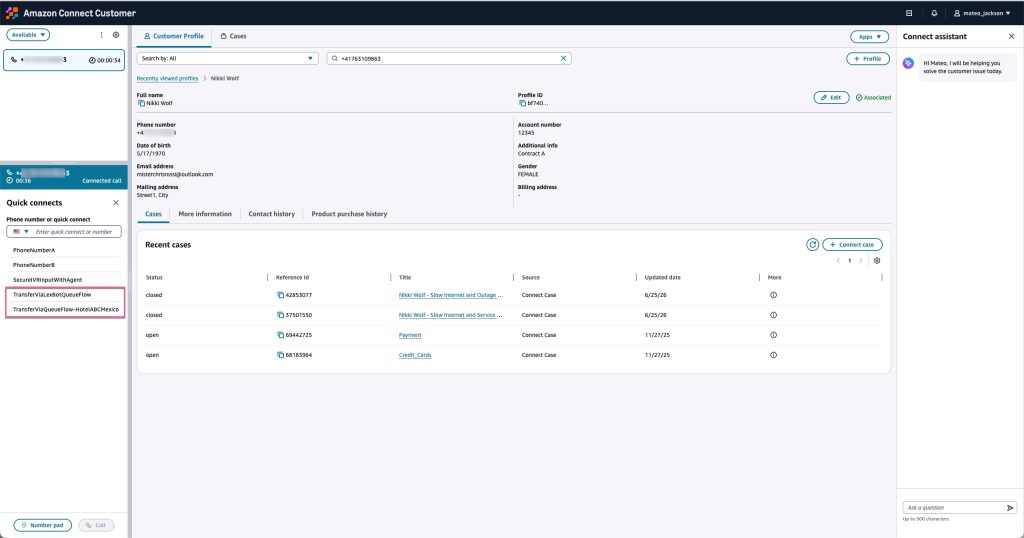
Task: Click the Amazon Connect logo icon
Action: (12, 13)
